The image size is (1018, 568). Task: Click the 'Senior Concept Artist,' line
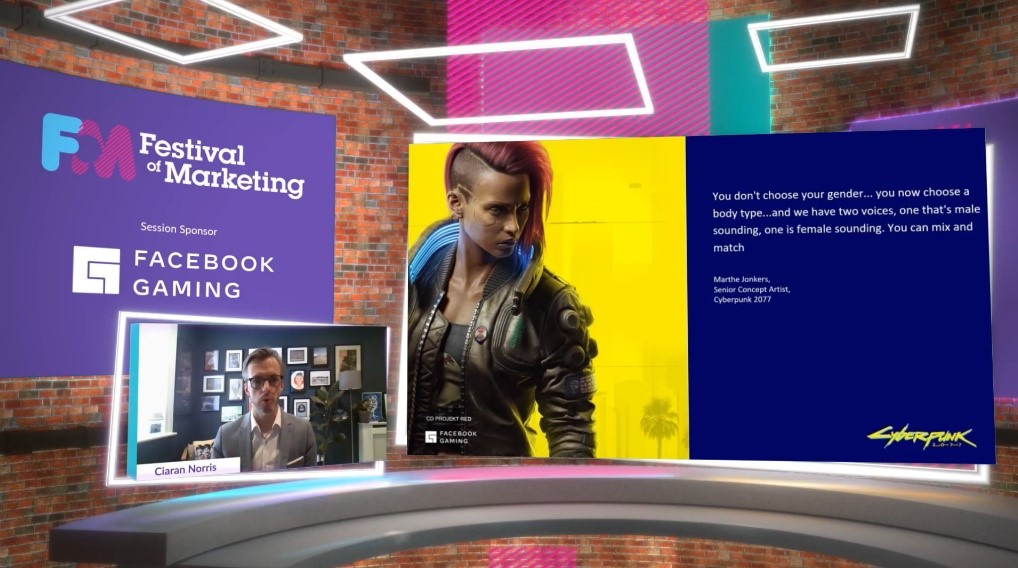pyautogui.click(x=752, y=290)
